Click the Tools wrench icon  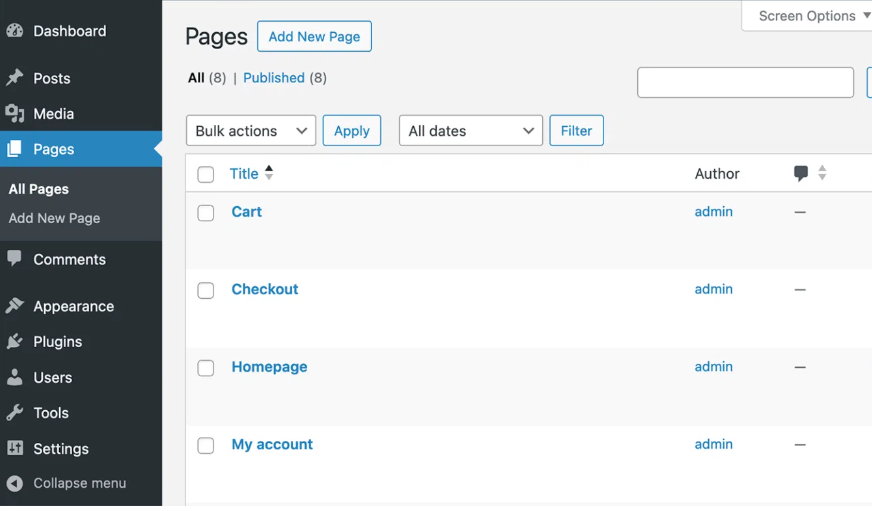[x=14, y=413]
